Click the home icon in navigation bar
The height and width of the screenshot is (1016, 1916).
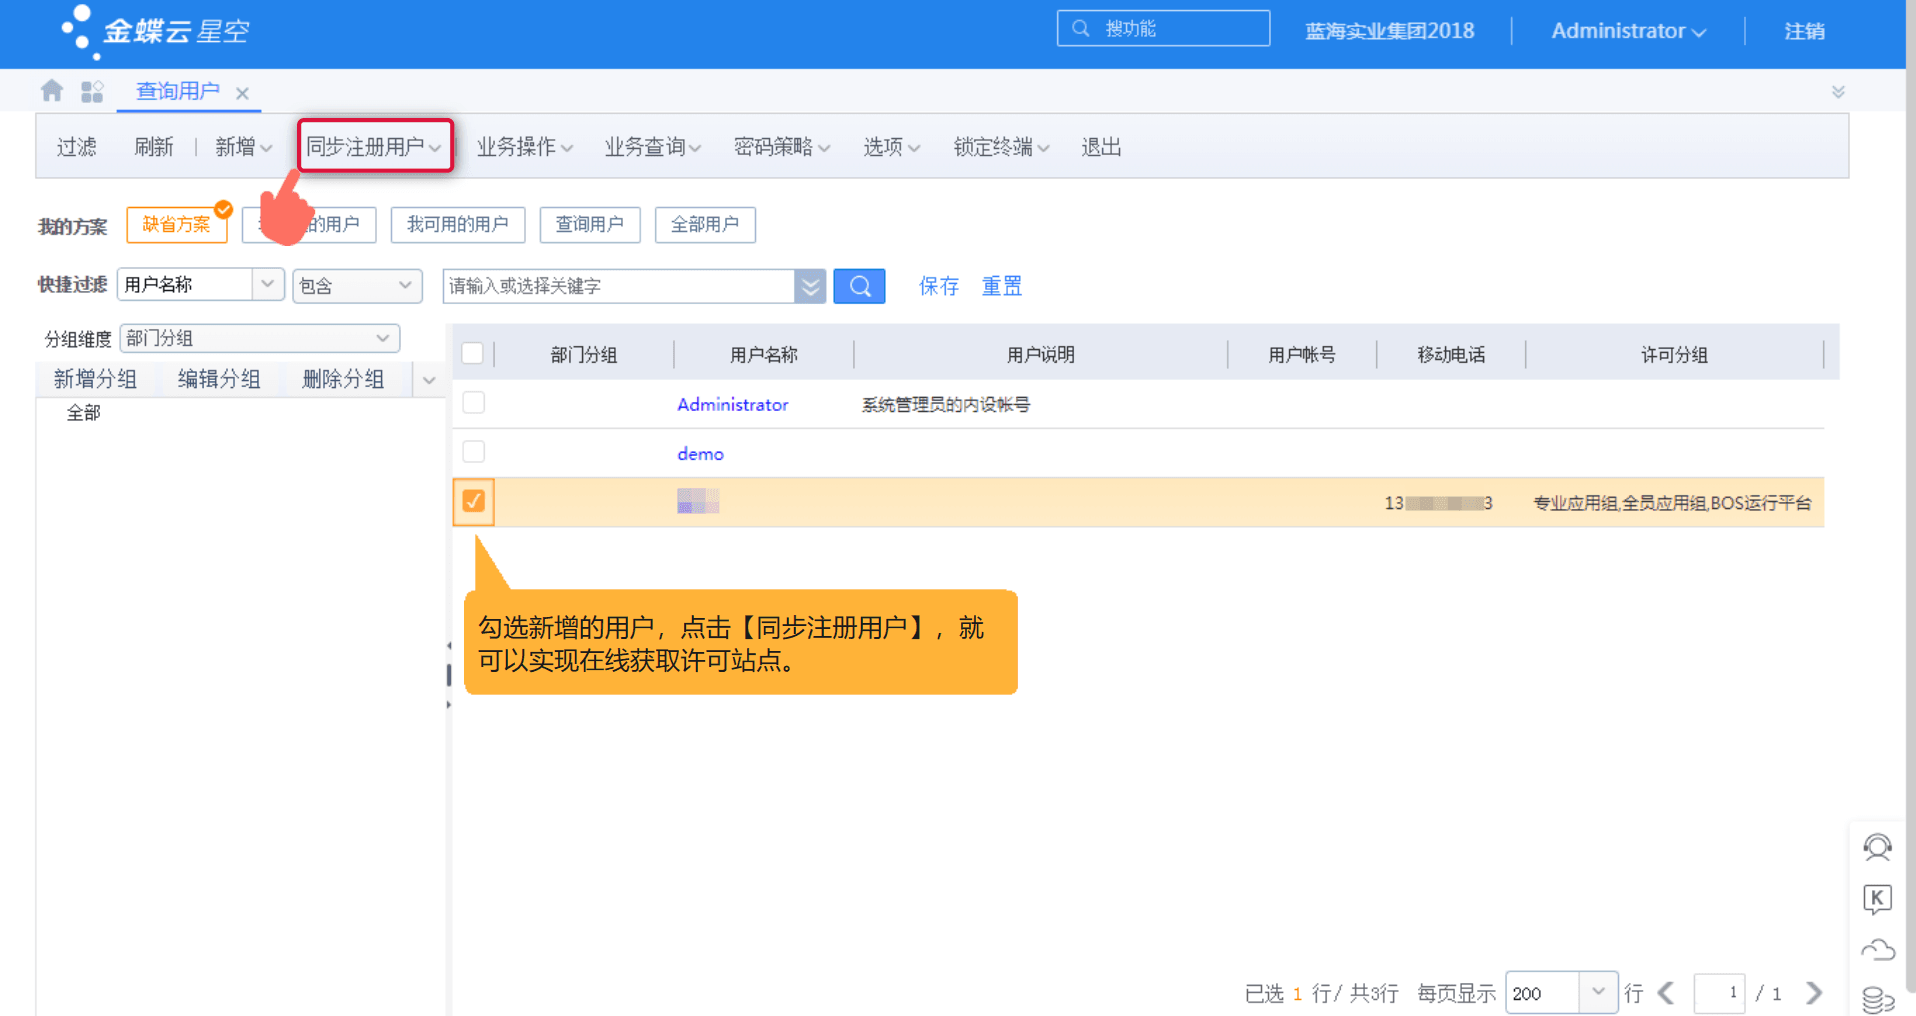(x=49, y=90)
